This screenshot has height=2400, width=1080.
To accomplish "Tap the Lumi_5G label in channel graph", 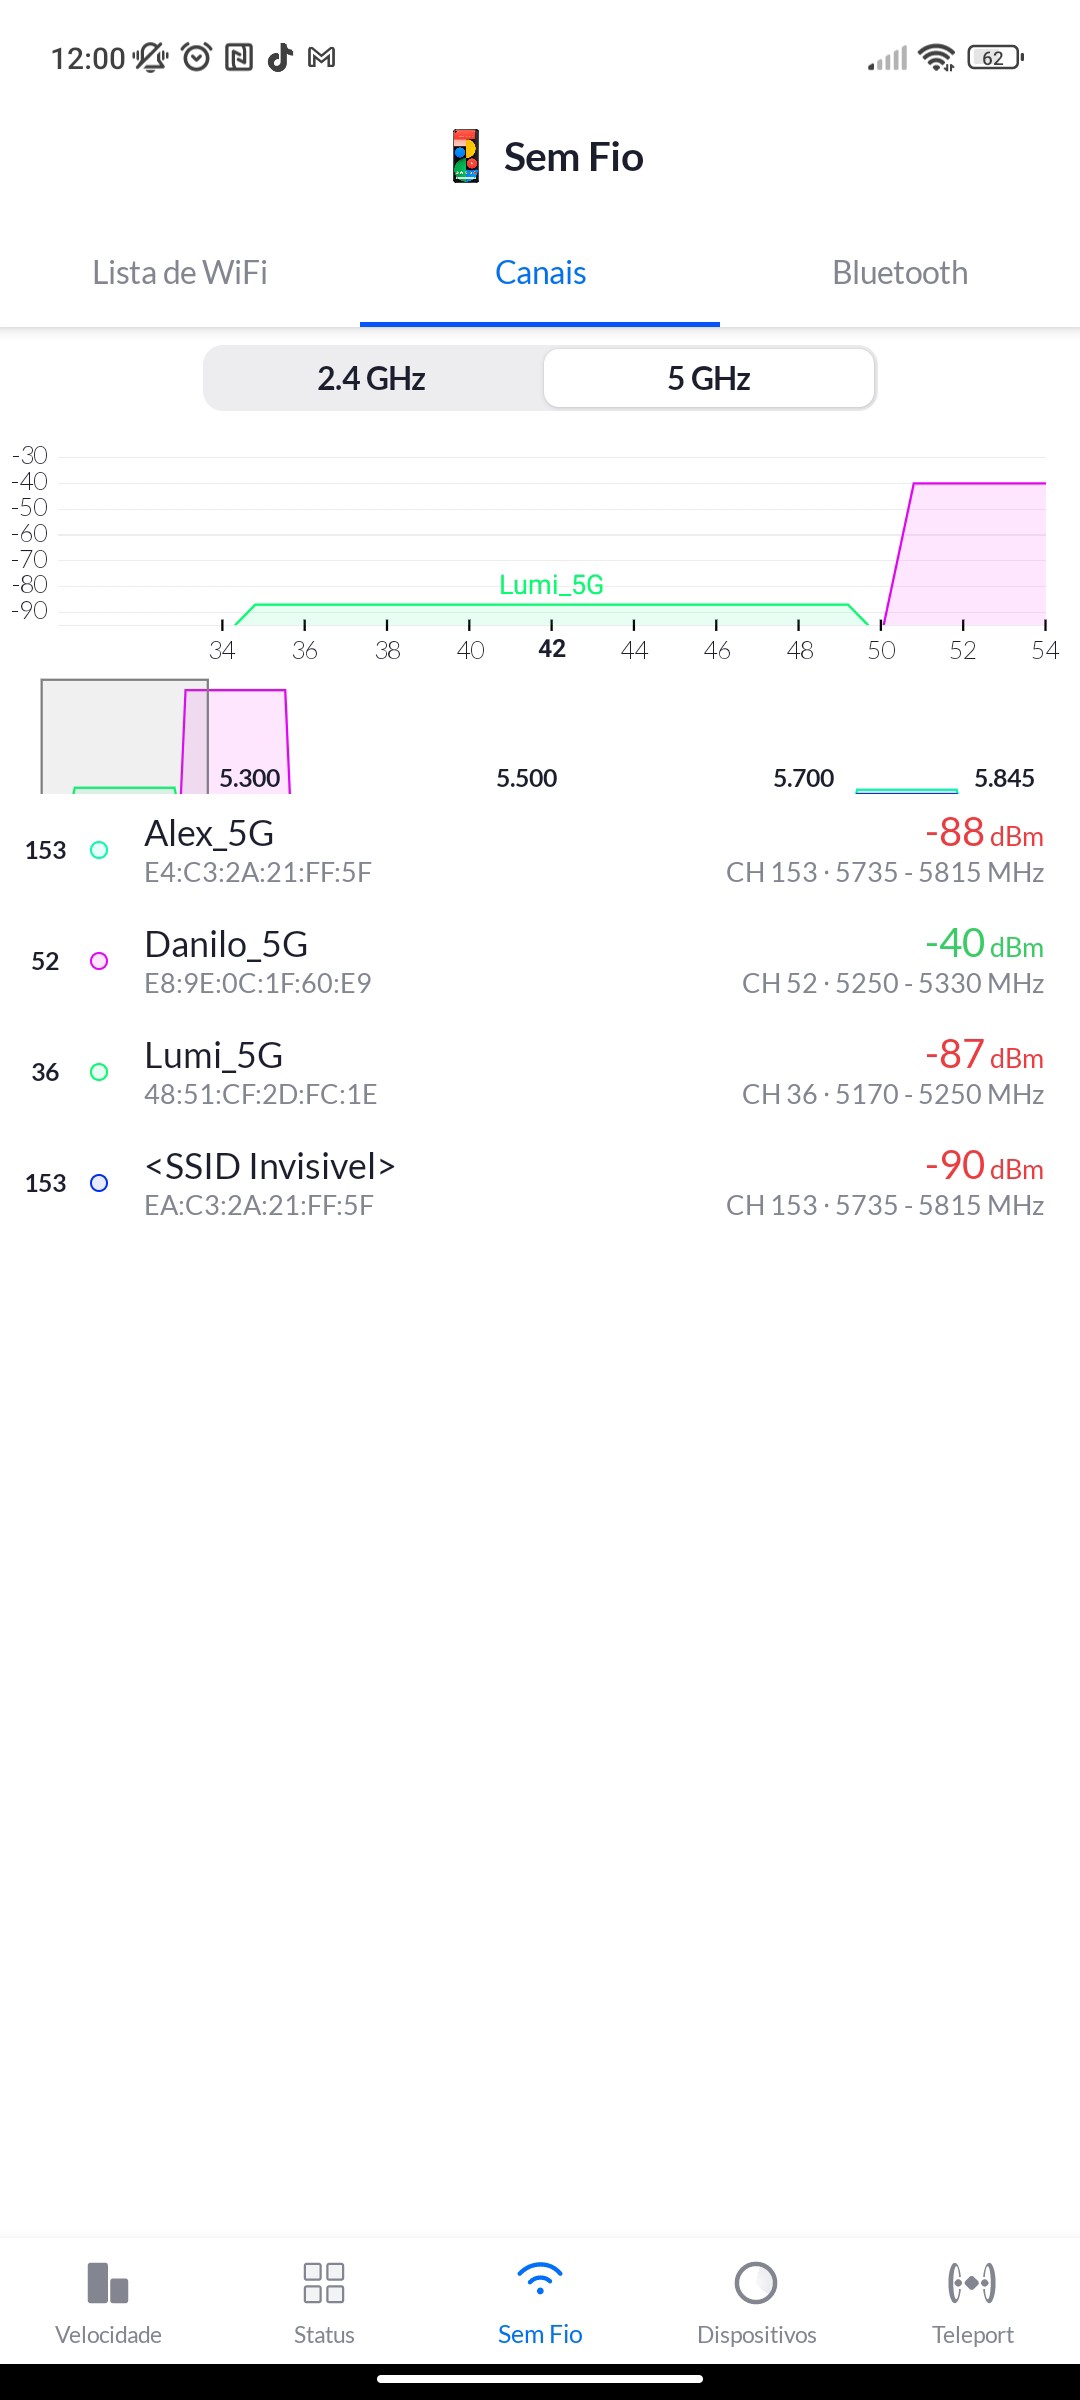I will pos(551,585).
